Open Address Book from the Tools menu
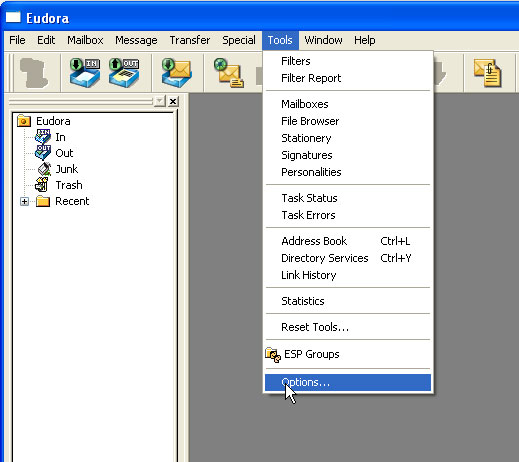The height and width of the screenshot is (462, 519). [348, 241]
